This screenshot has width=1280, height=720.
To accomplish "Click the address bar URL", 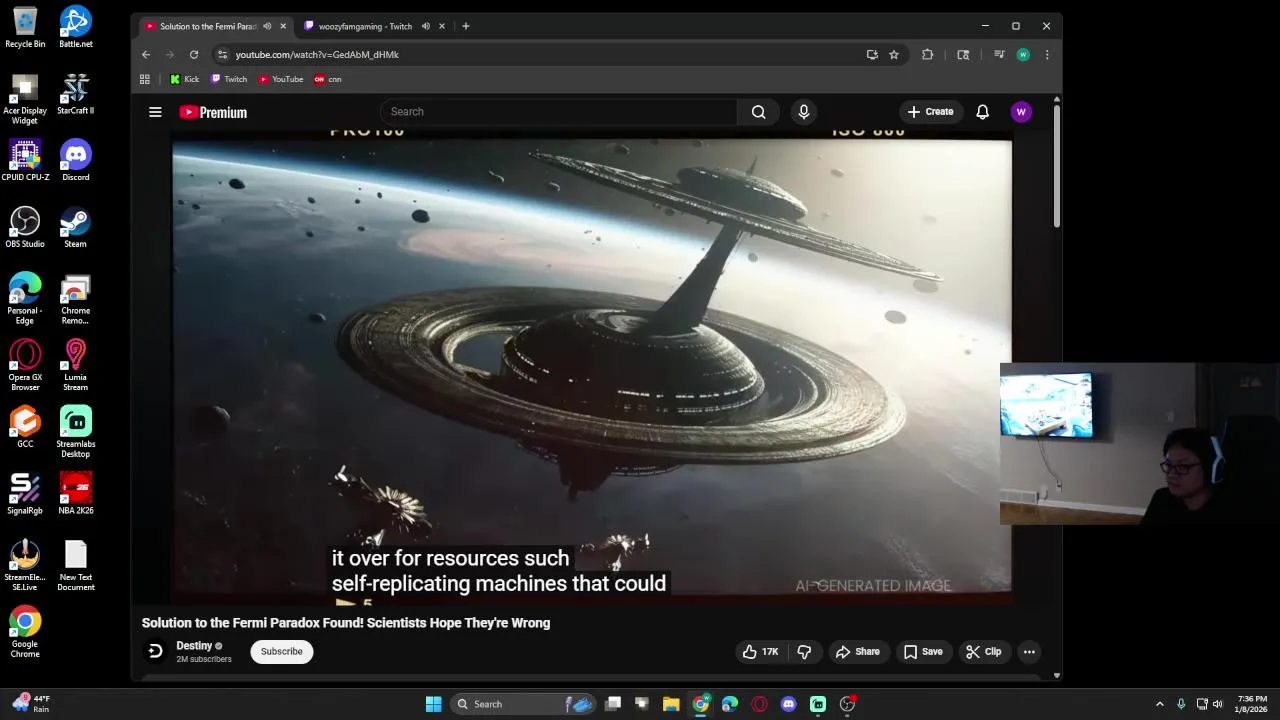I will tap(317, 55).
